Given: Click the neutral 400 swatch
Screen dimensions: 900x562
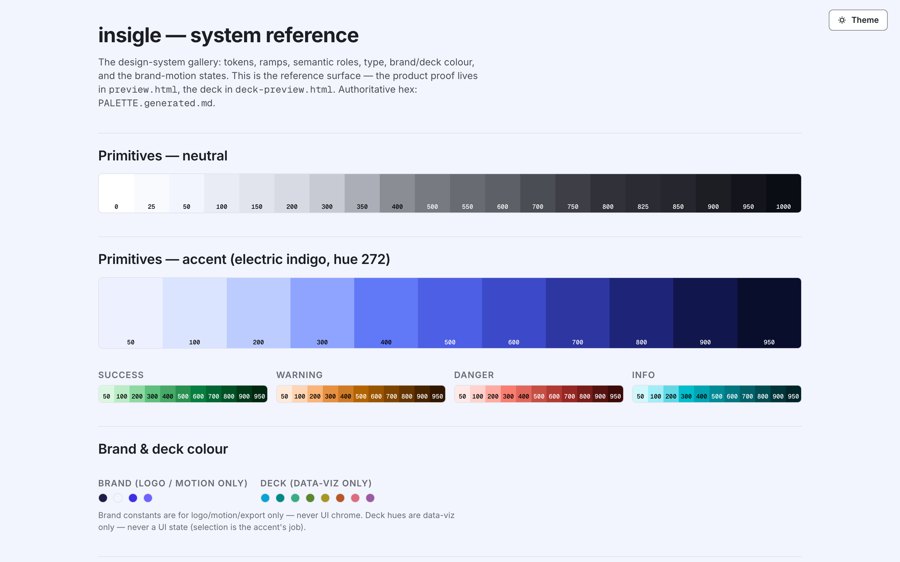Looking at the screenshot, I should (397, 193).
